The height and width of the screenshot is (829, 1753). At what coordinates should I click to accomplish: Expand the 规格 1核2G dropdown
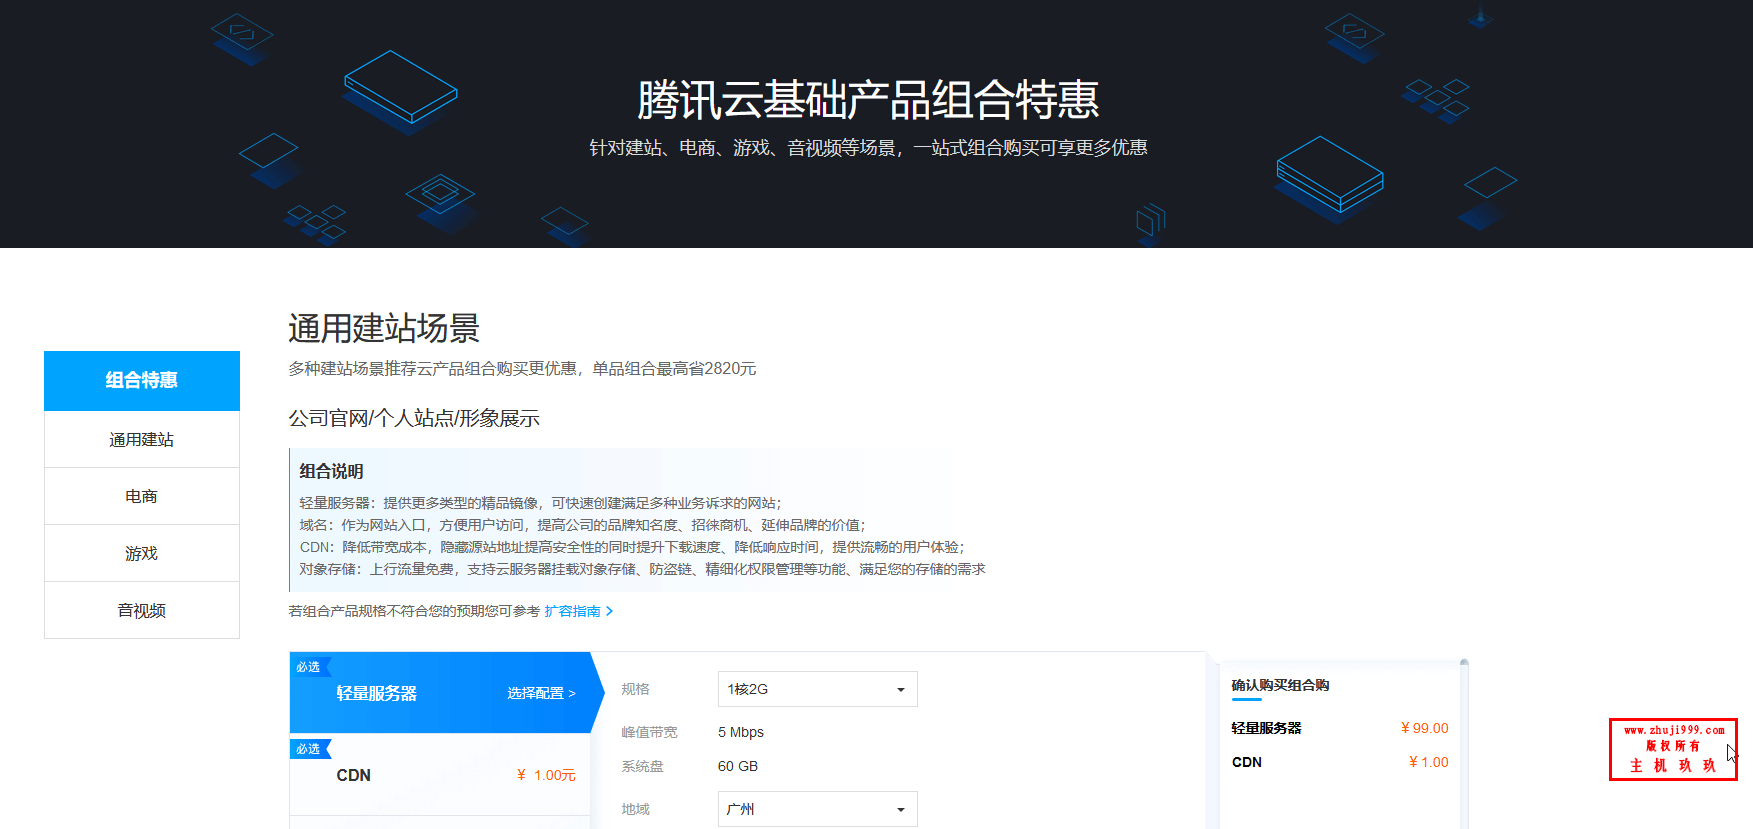point(817,689)
